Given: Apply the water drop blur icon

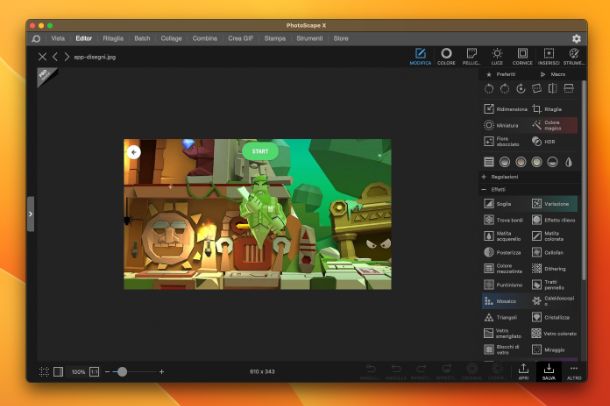Looking at the screenshot, I should 568,162.
